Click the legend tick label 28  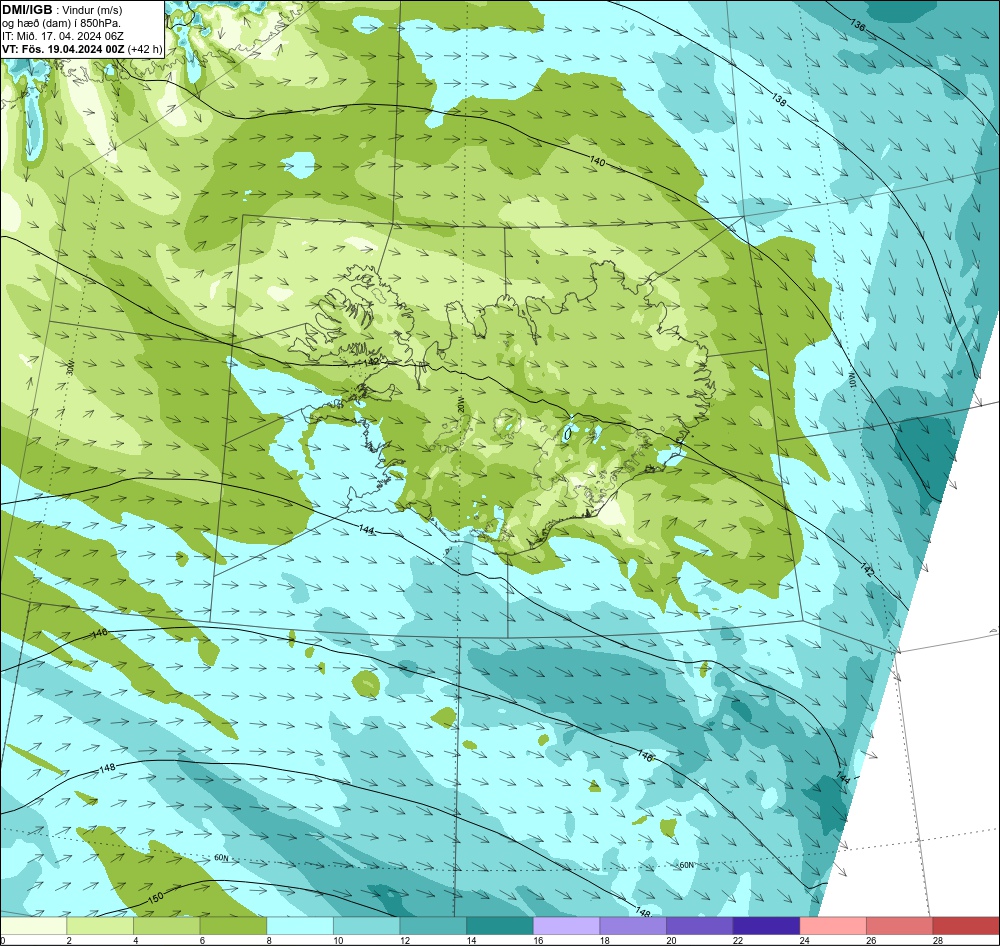pos(938,940)
